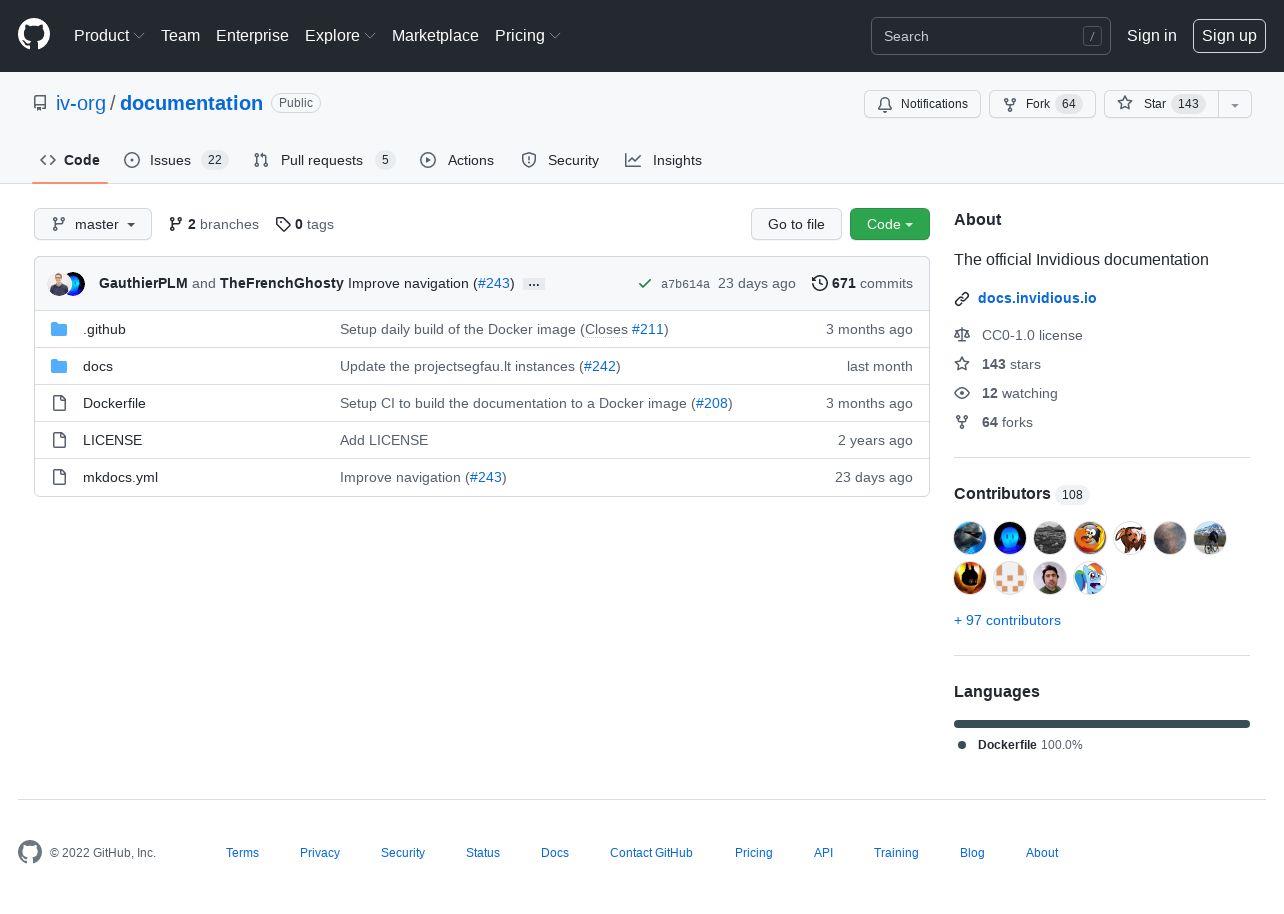
Task: Show + 97 contributors
Action: click(x=1007, y=620)
